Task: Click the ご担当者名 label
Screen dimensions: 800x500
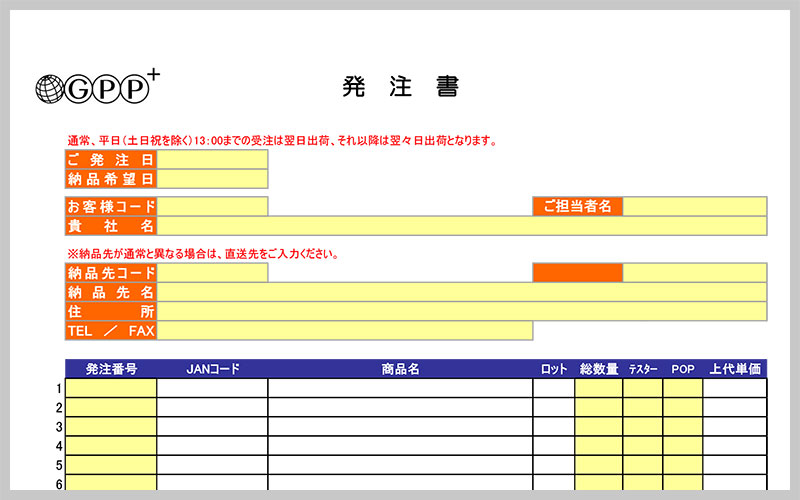Action: coord(578,206)
